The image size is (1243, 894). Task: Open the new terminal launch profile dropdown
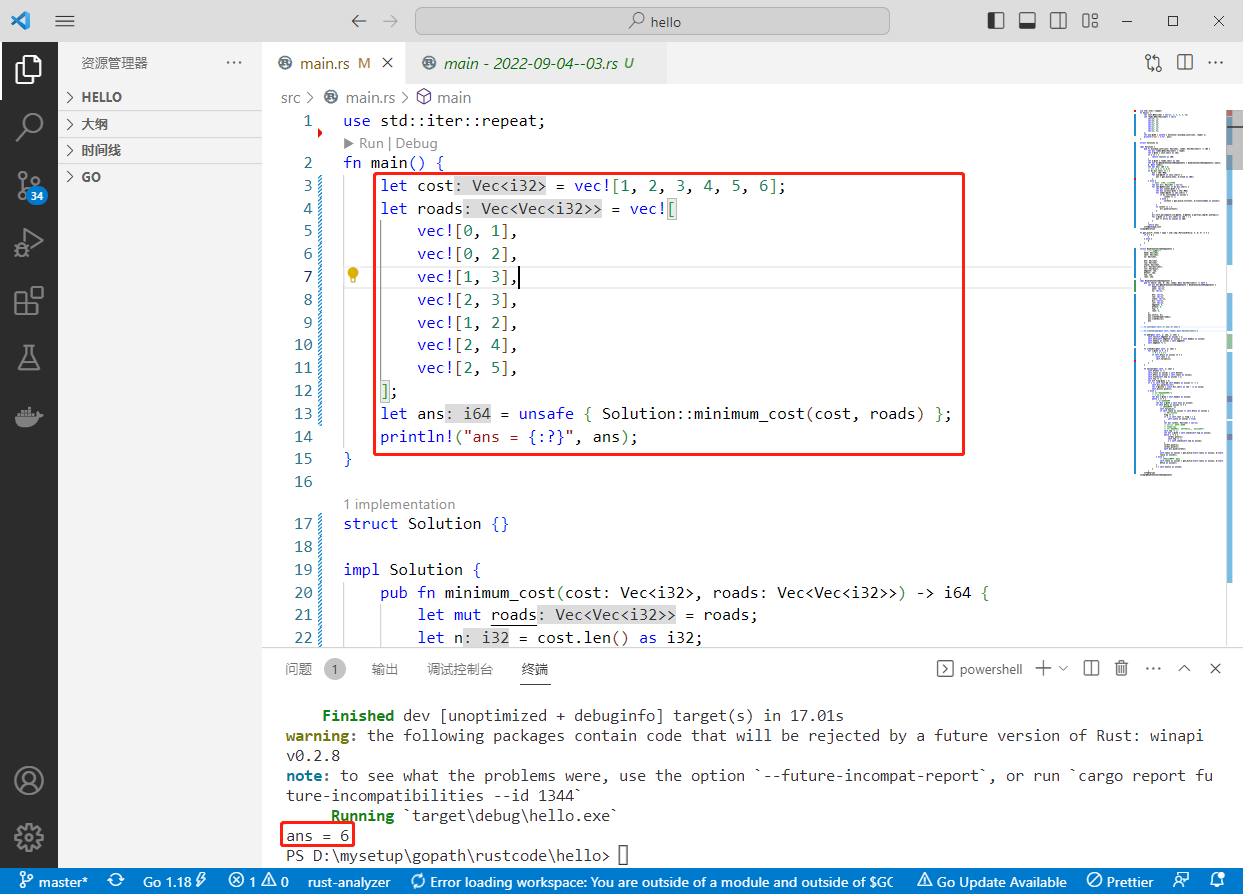[x=1063, y=668]
